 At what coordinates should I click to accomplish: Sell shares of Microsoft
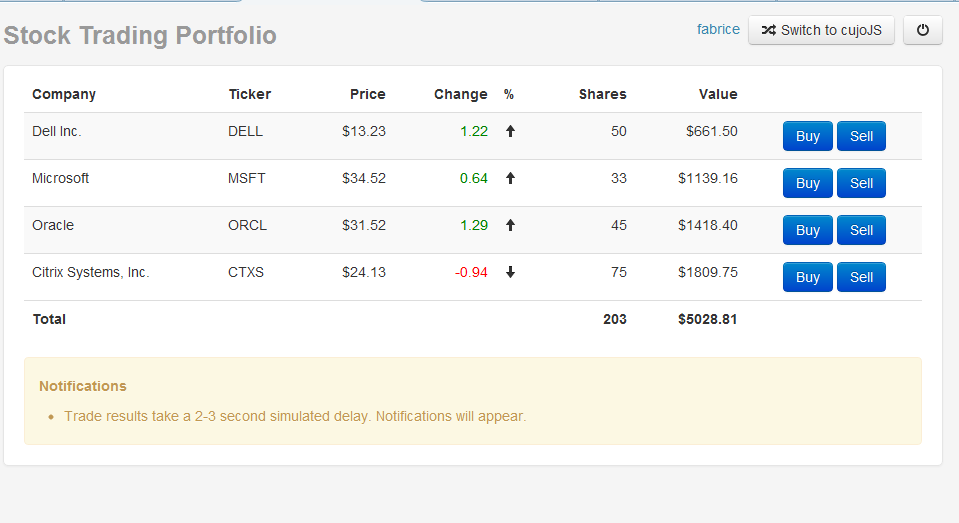point(861,183)
